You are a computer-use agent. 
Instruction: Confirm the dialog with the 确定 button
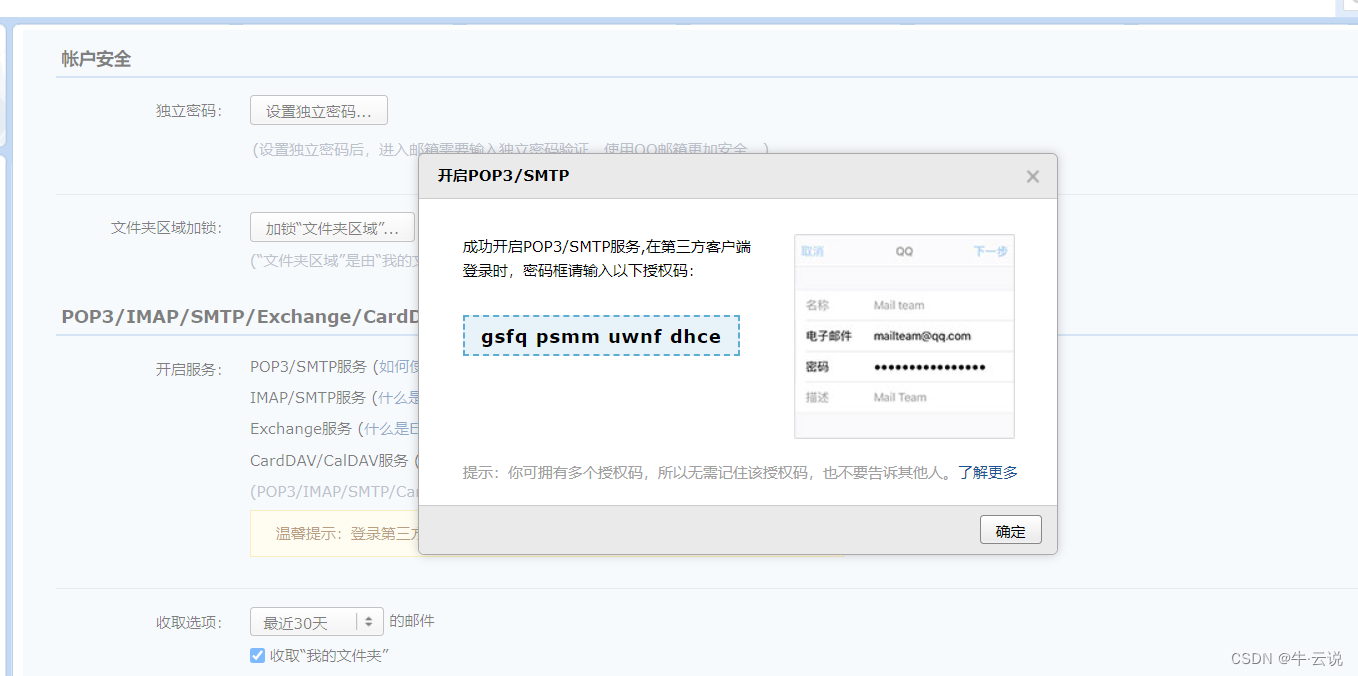click(1010, 529)
